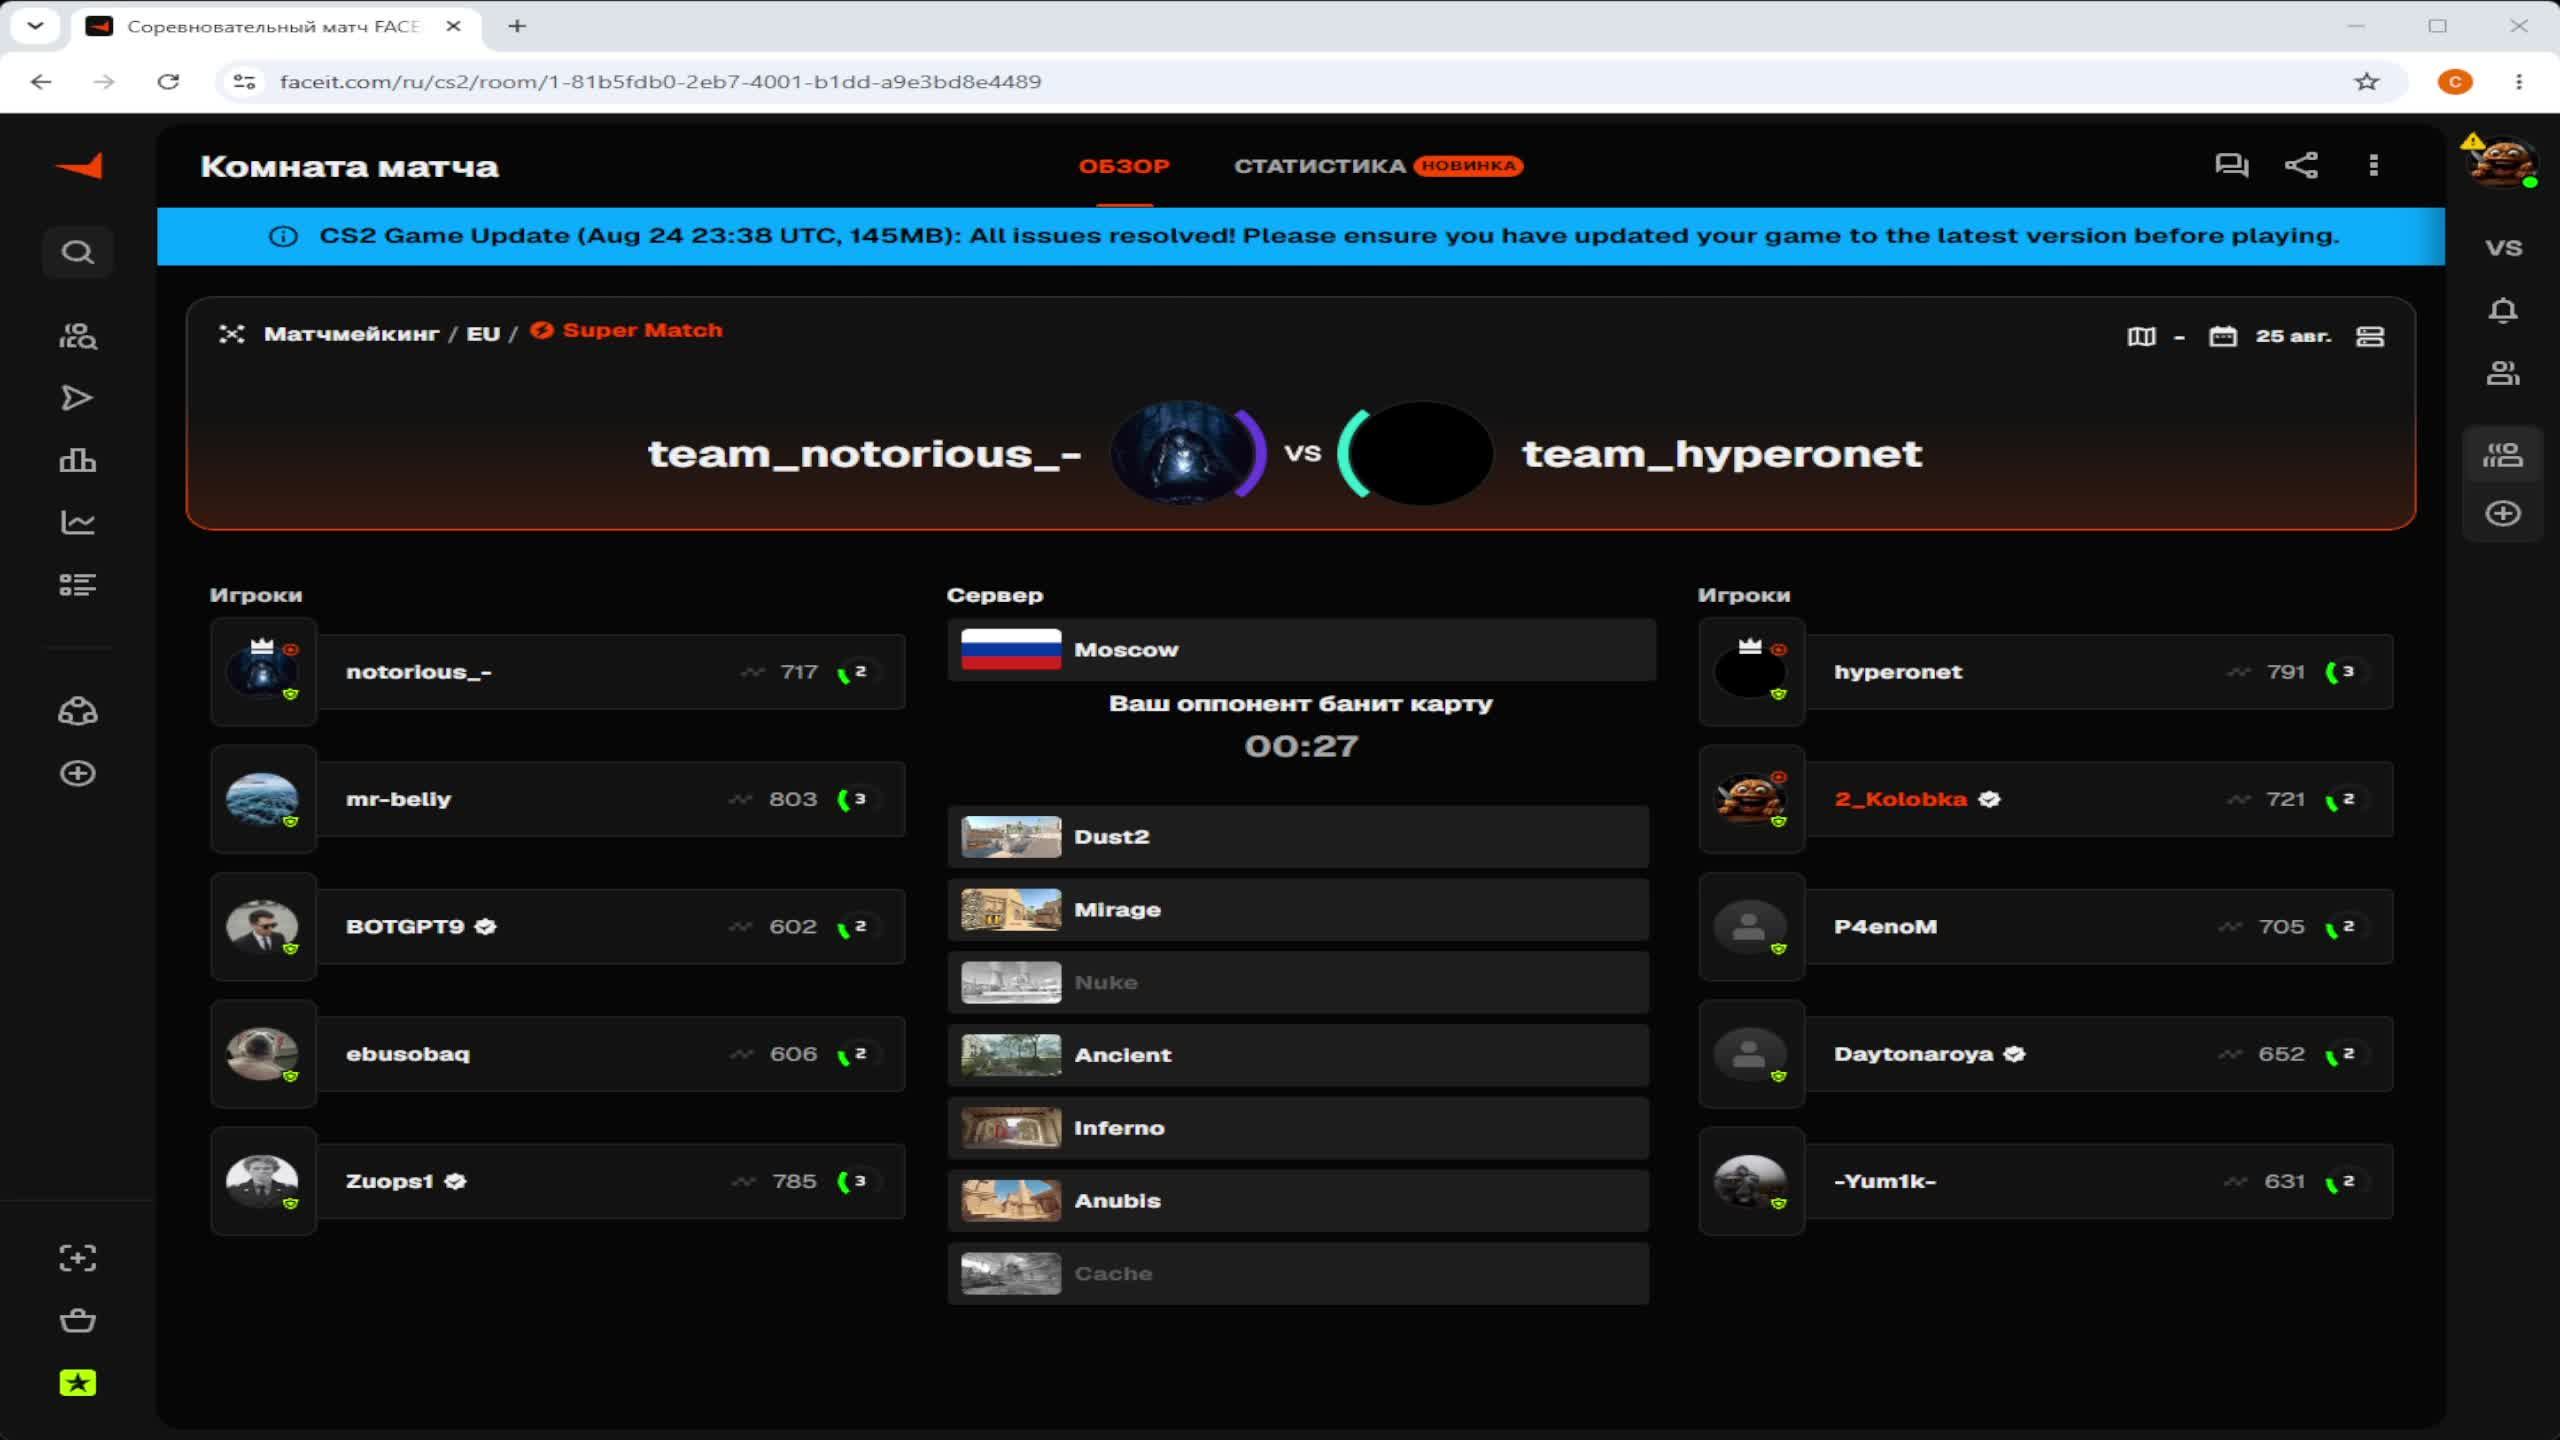
Task: Share the match room
Action: [x=2301, y=166]
